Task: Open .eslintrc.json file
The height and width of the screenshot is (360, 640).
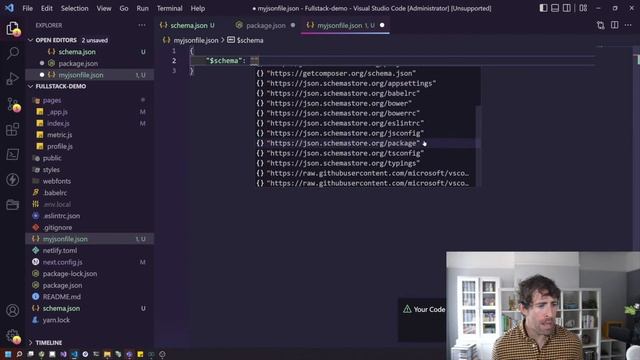Action: coord(89,216)
